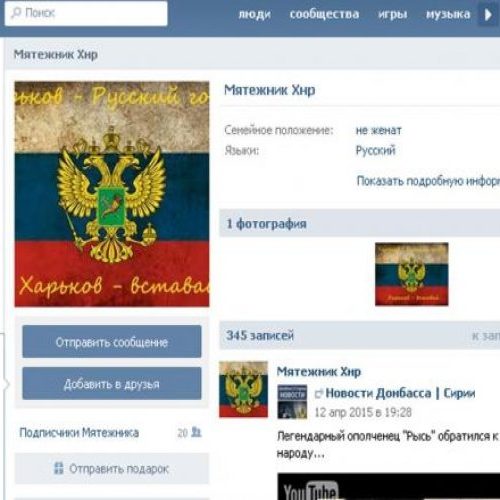Click the repost icon before Новости Донбасса
Image resolution: width=500 pixels, height=500 pixels.
(319, 394)
